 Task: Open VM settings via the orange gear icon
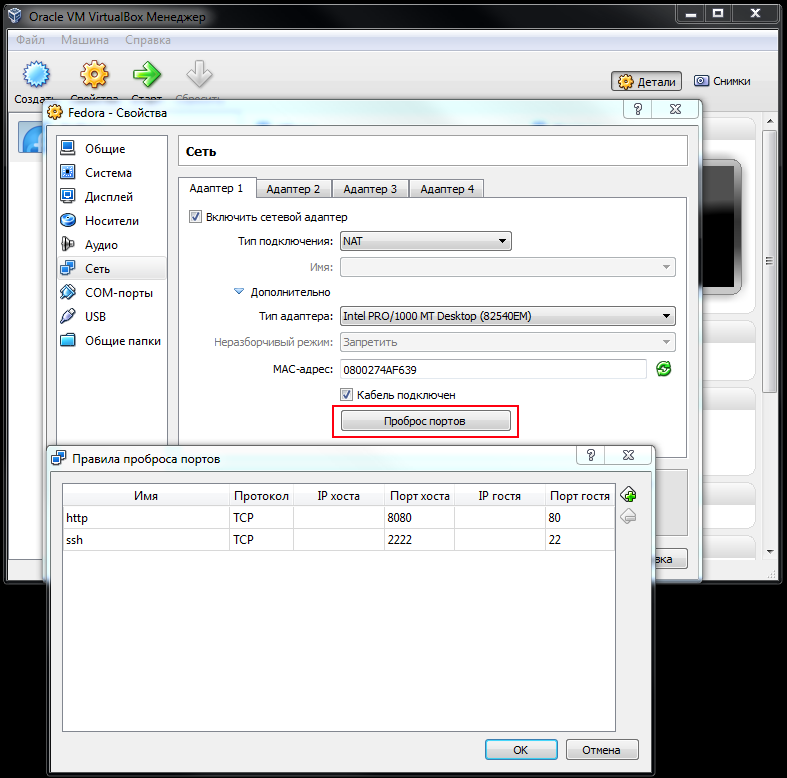point(94,74)
